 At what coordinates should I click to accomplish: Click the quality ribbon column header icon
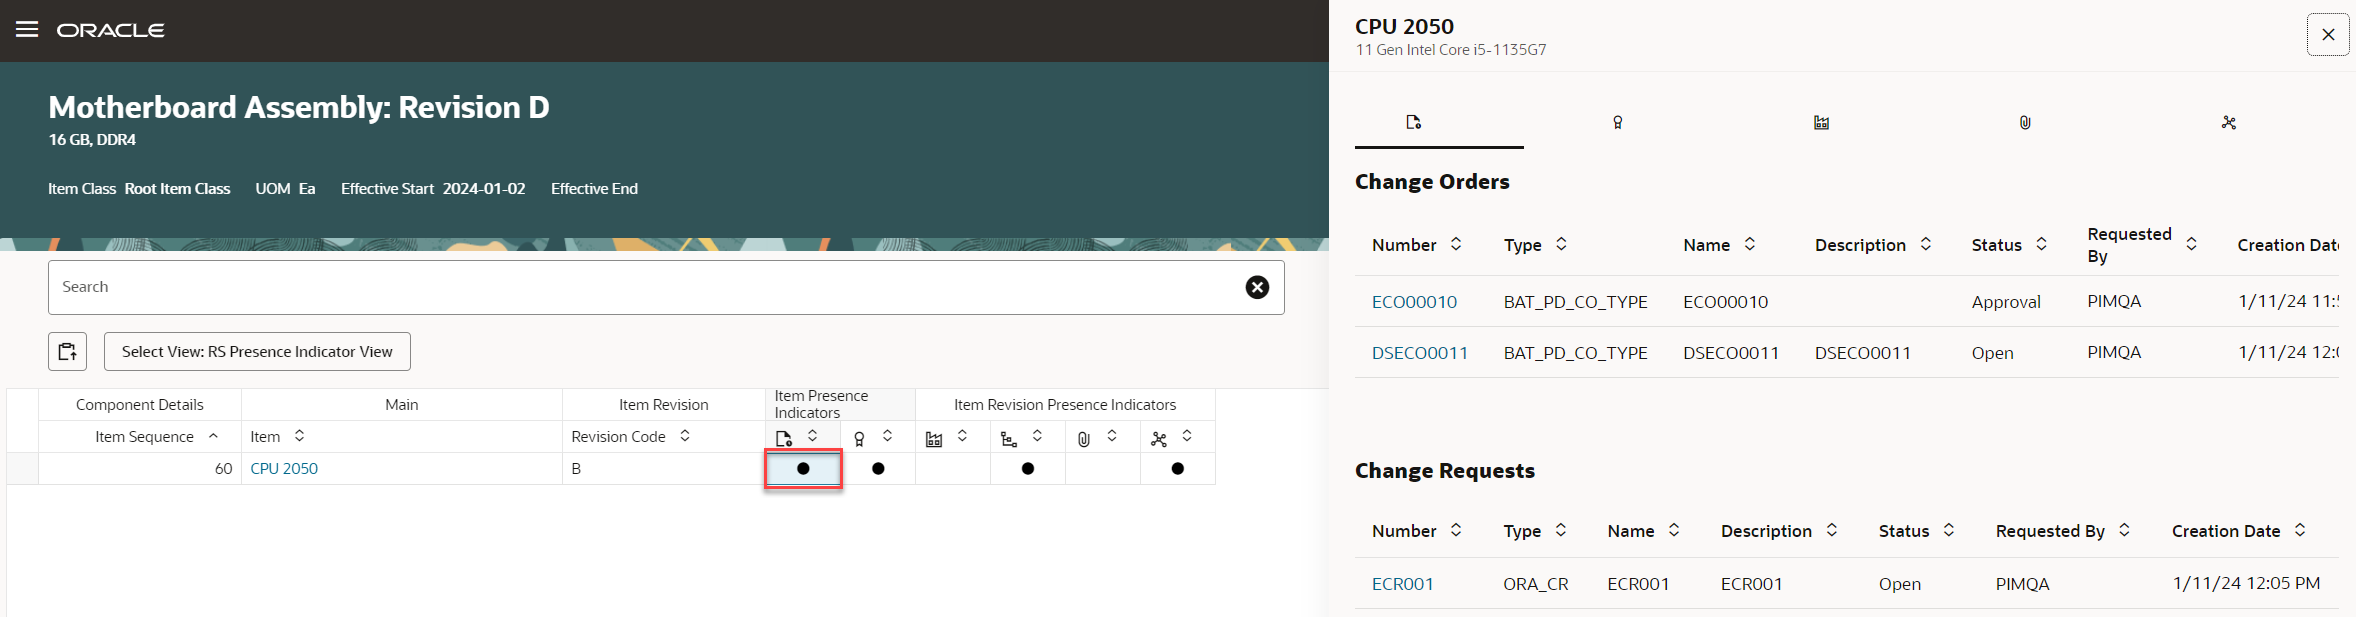(x=859, y=438)
